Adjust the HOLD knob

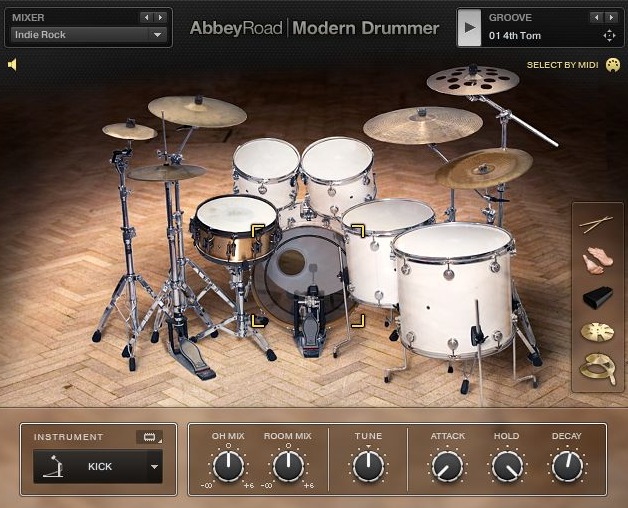click(507, 467)
